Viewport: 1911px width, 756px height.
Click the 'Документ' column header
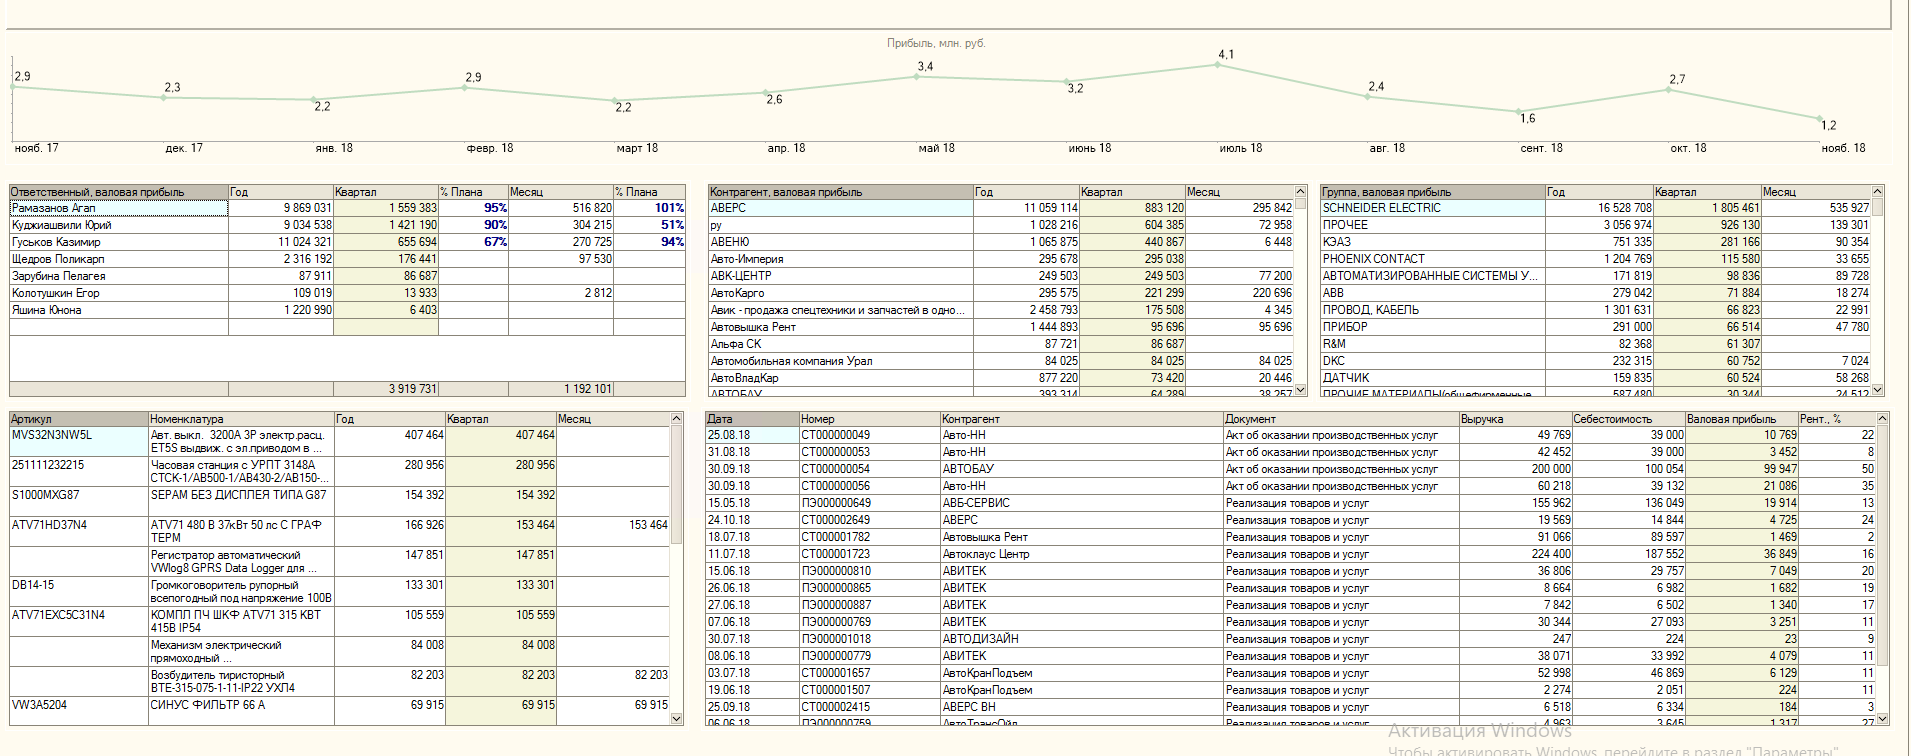(1341, 419)
